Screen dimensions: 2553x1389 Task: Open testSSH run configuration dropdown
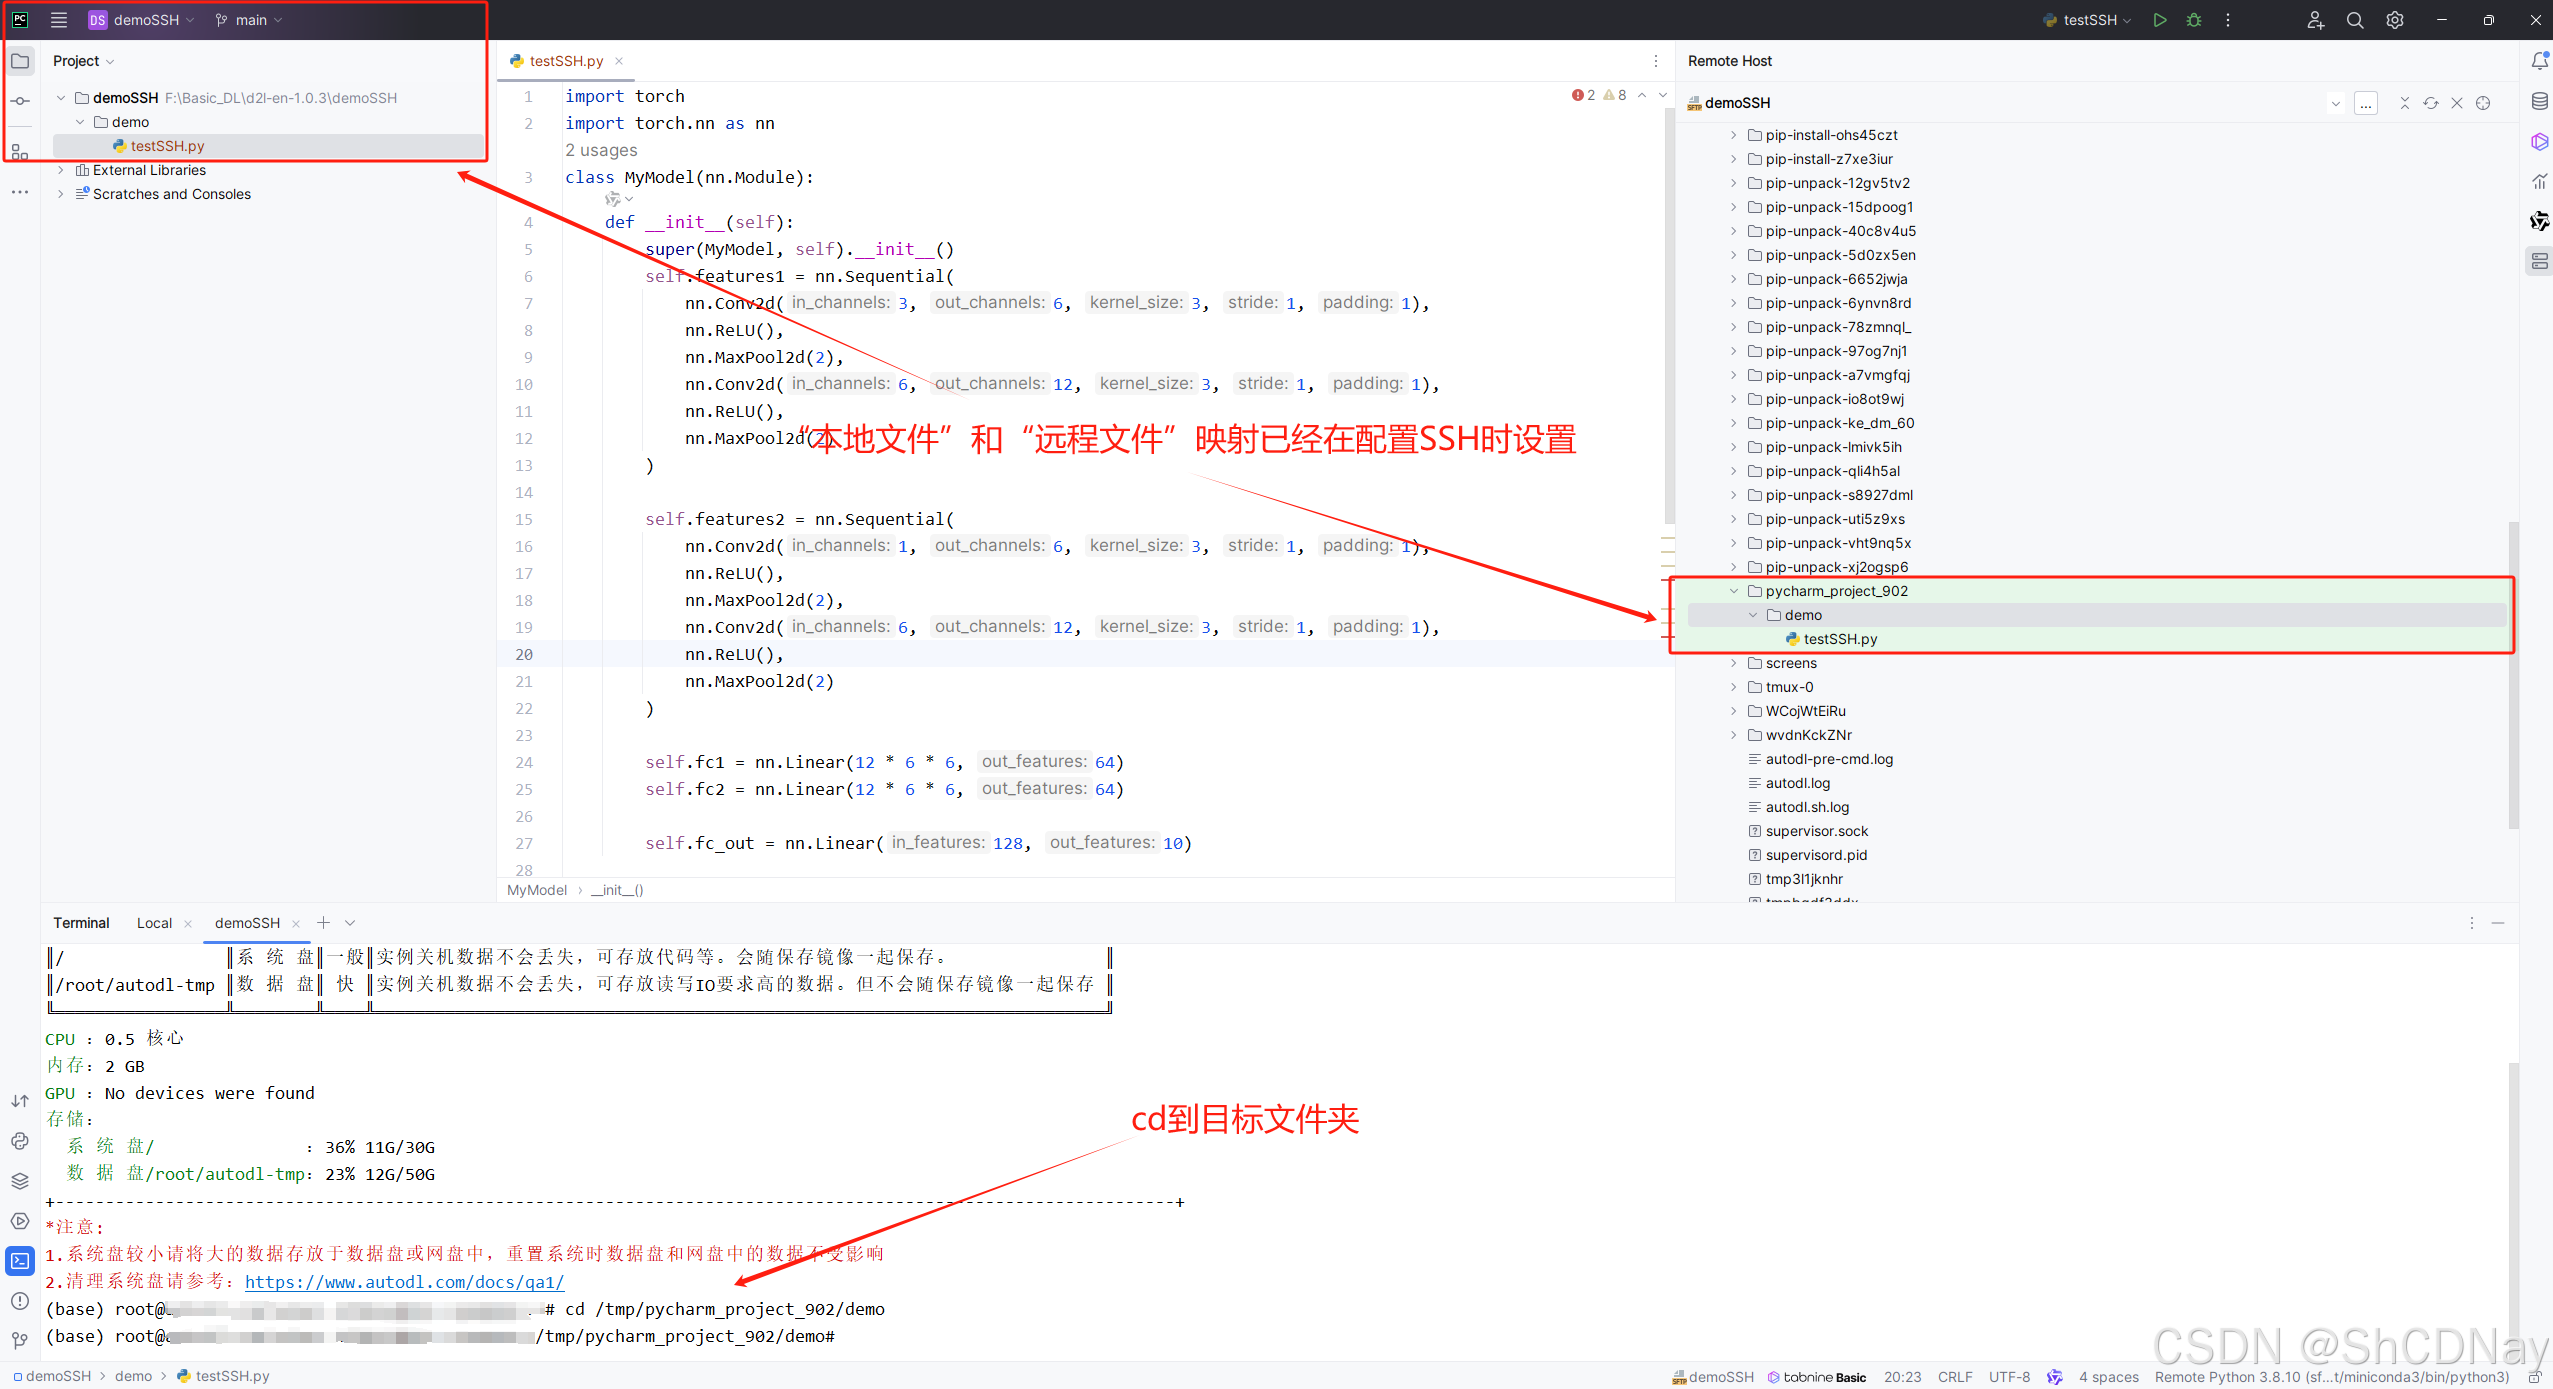[2090, 20]
